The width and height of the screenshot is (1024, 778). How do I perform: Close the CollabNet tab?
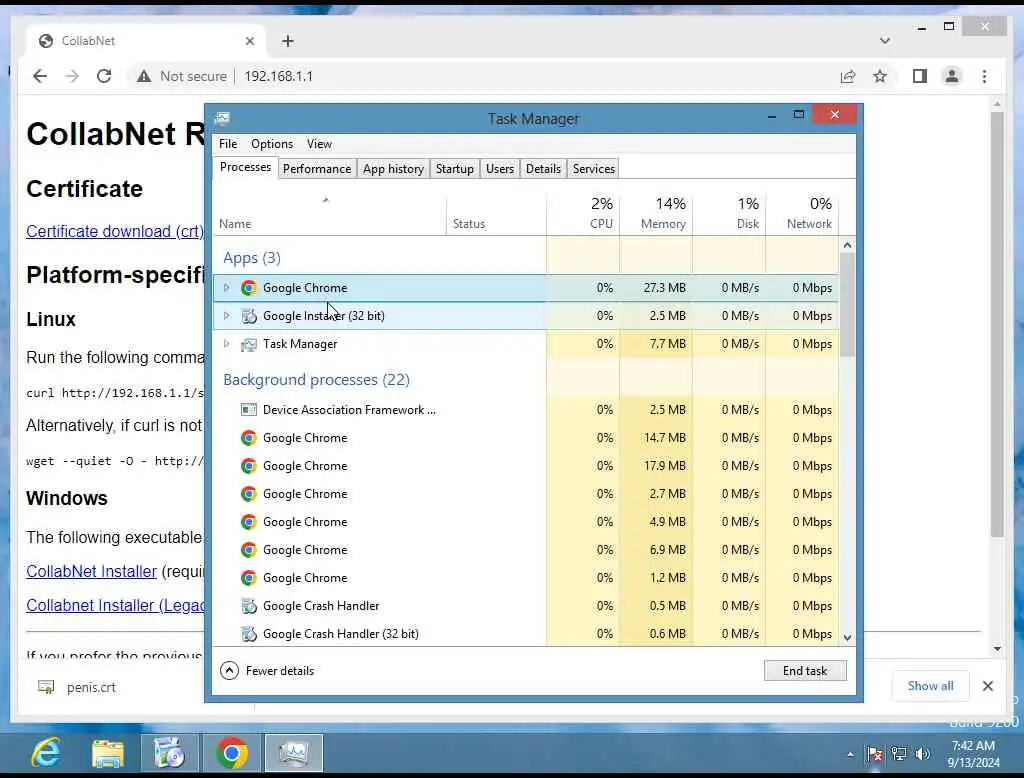(249, 41)
